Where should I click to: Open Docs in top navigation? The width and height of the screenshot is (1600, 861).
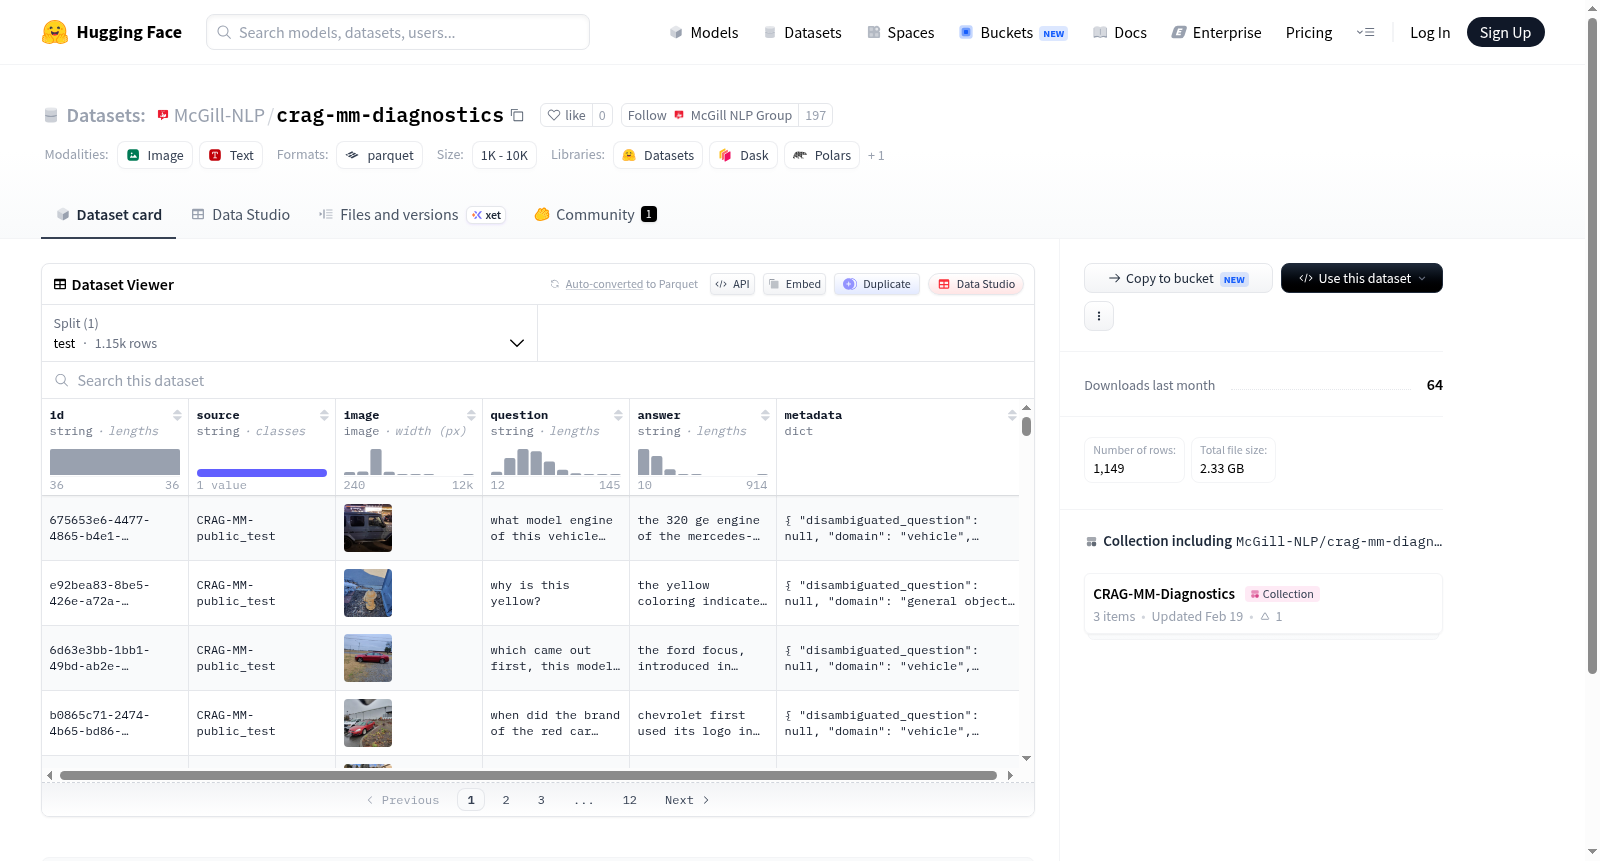[x=1120, y=32]
